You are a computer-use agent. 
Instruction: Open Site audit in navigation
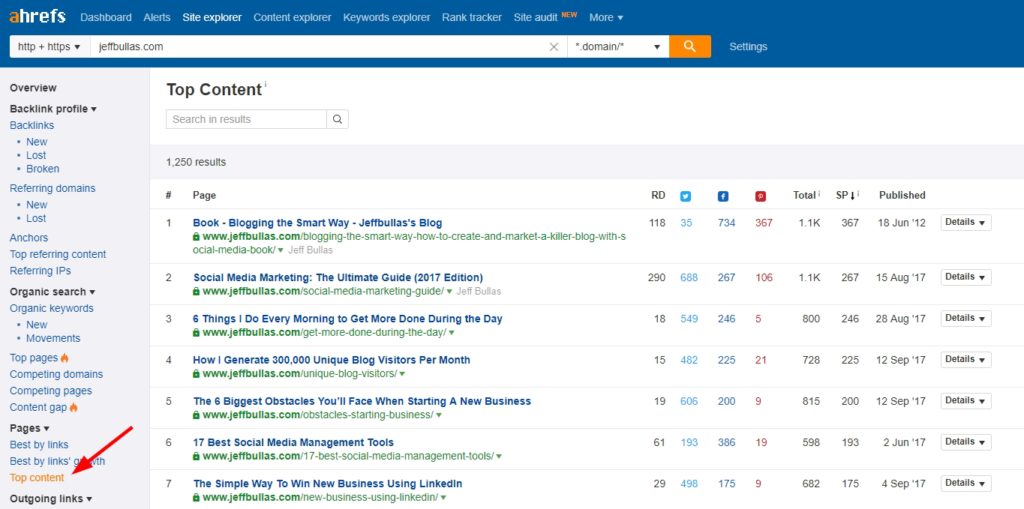(x=536, y=18)
